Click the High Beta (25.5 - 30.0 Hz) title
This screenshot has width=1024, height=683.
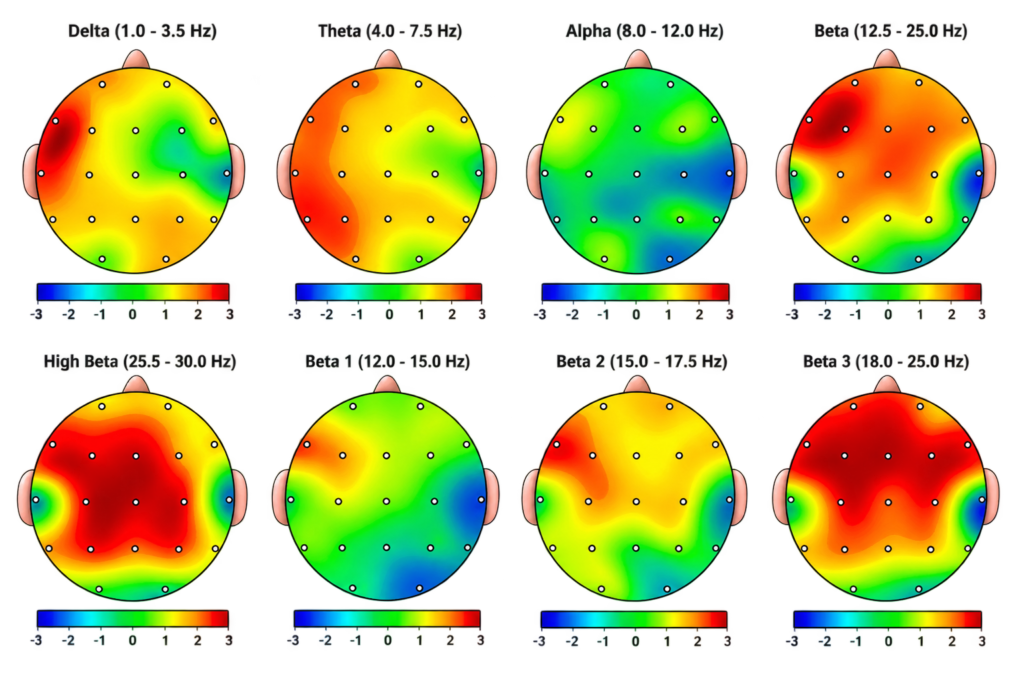tap(140, 362)
